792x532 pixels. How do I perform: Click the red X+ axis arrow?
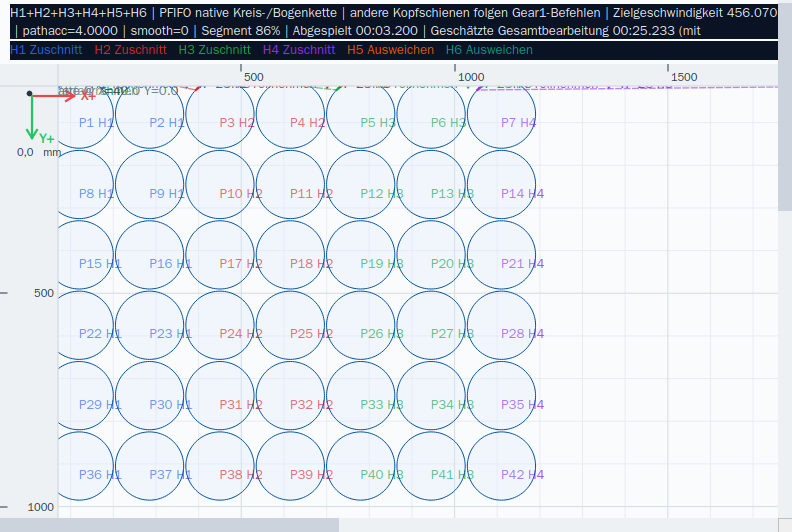pos(54,95)
